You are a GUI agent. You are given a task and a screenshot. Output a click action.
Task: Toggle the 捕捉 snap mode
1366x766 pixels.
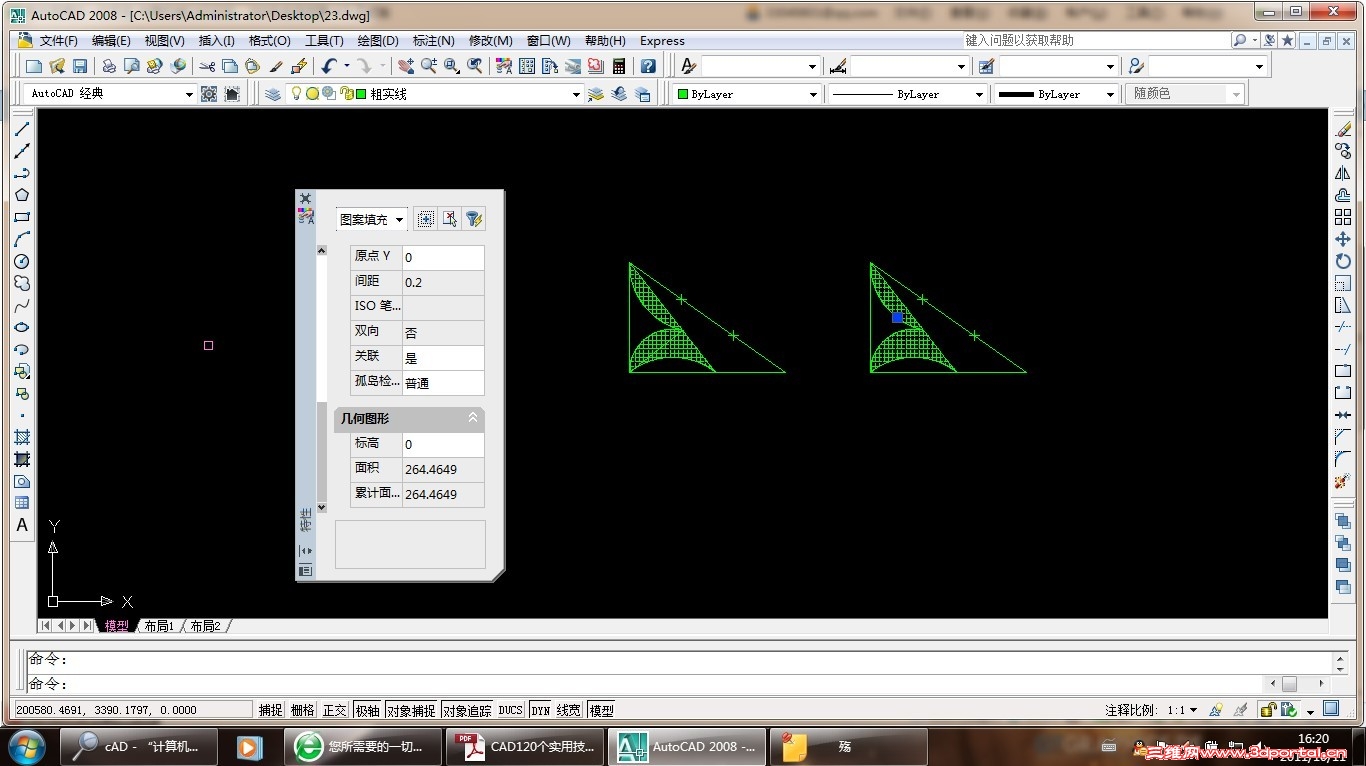tap(270, 710)
